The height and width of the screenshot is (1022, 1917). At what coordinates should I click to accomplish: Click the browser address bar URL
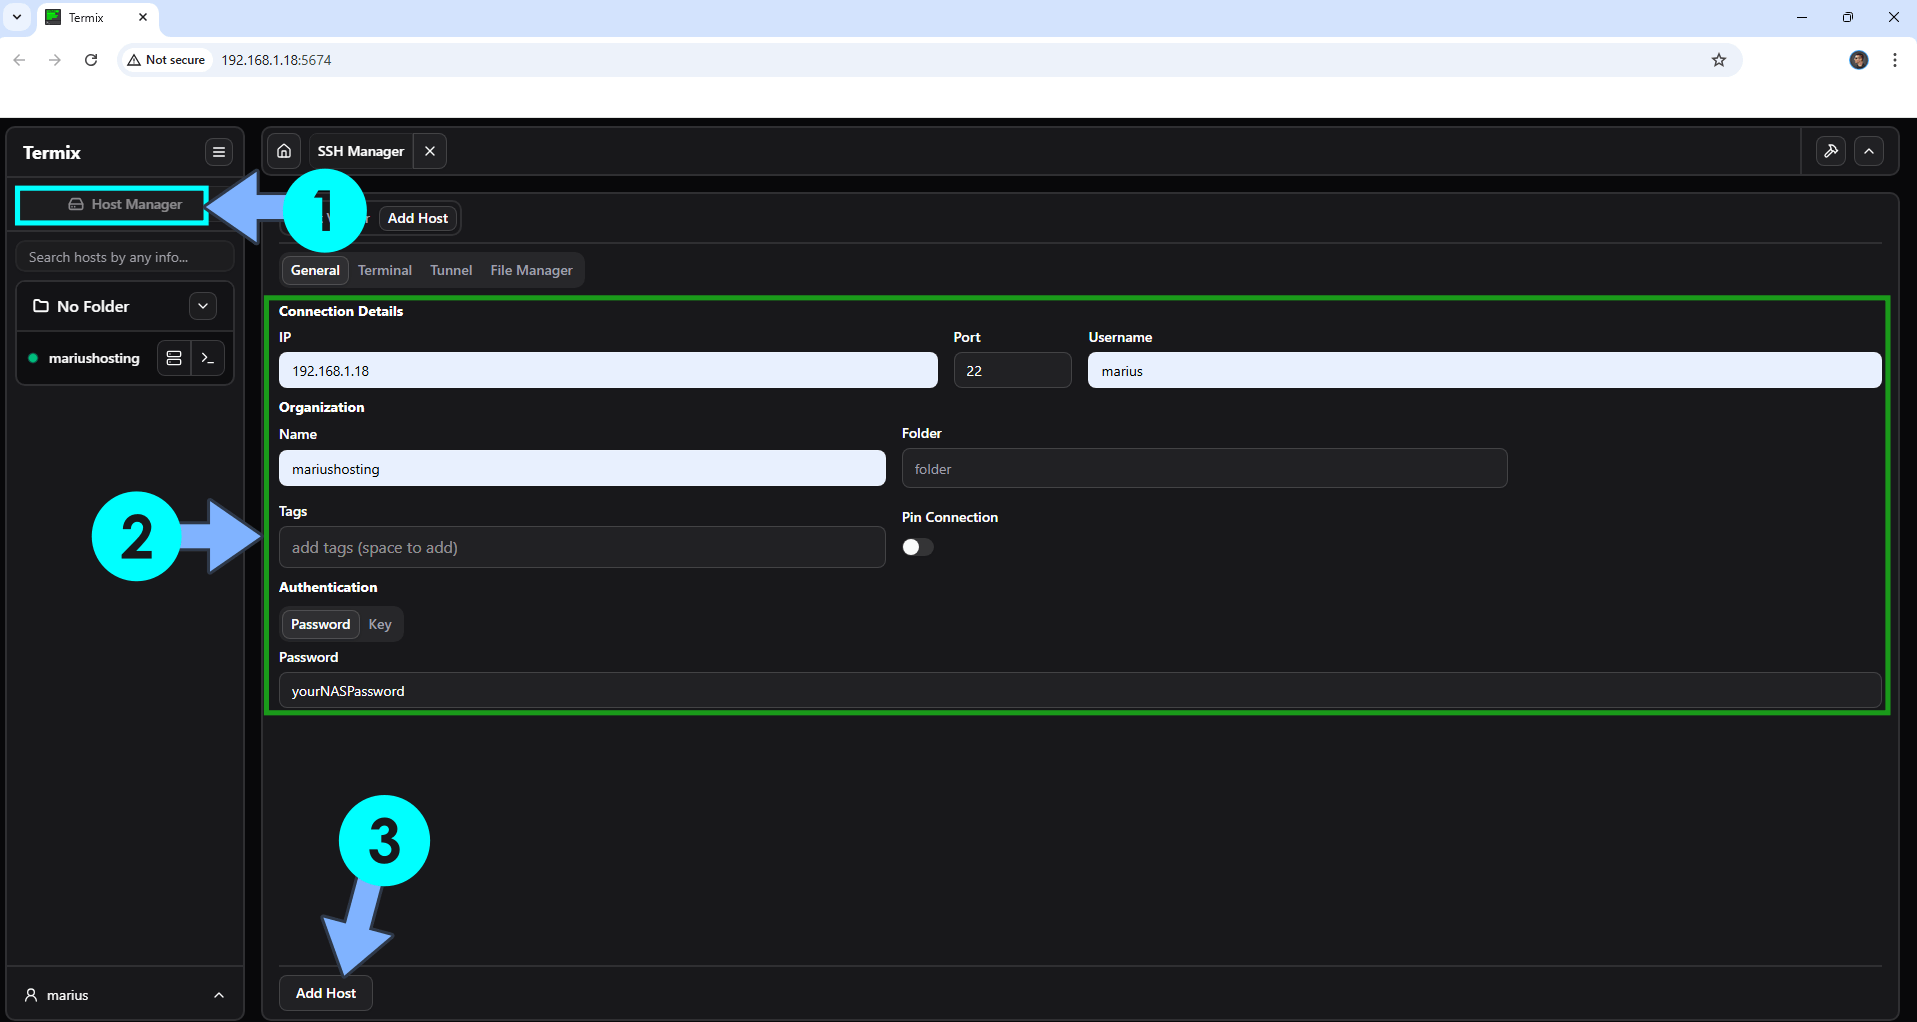(x=276, y=60)
